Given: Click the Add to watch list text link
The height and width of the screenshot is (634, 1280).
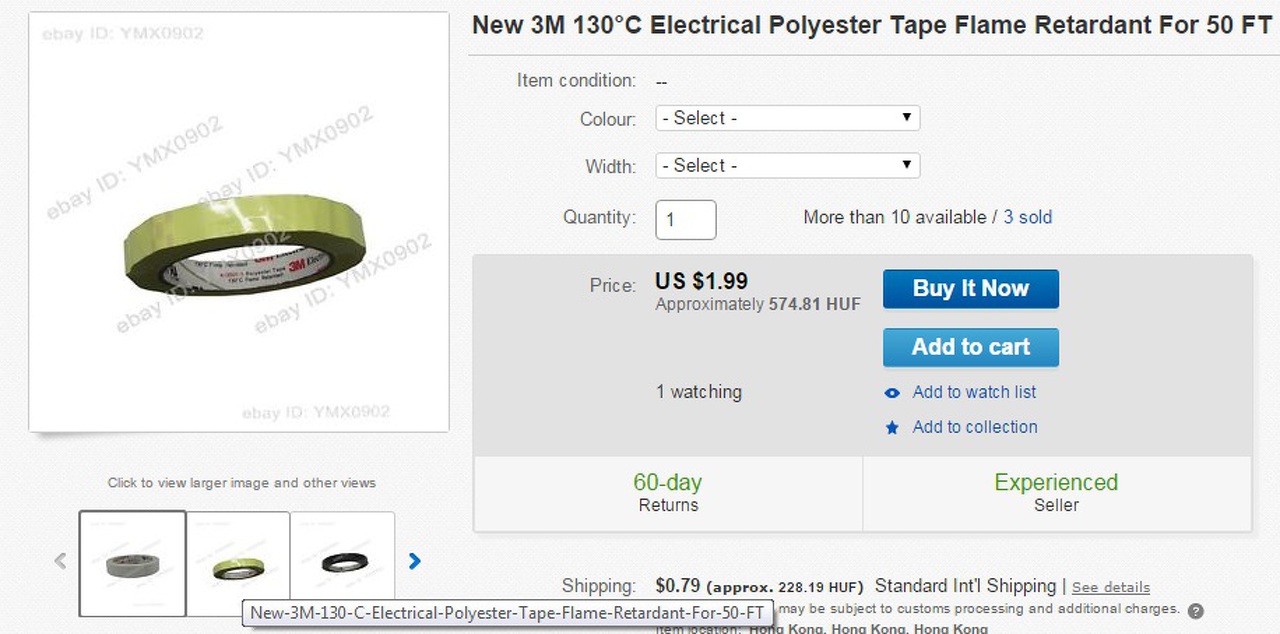Looking at the screenshot, I should [x=974, y=393].
